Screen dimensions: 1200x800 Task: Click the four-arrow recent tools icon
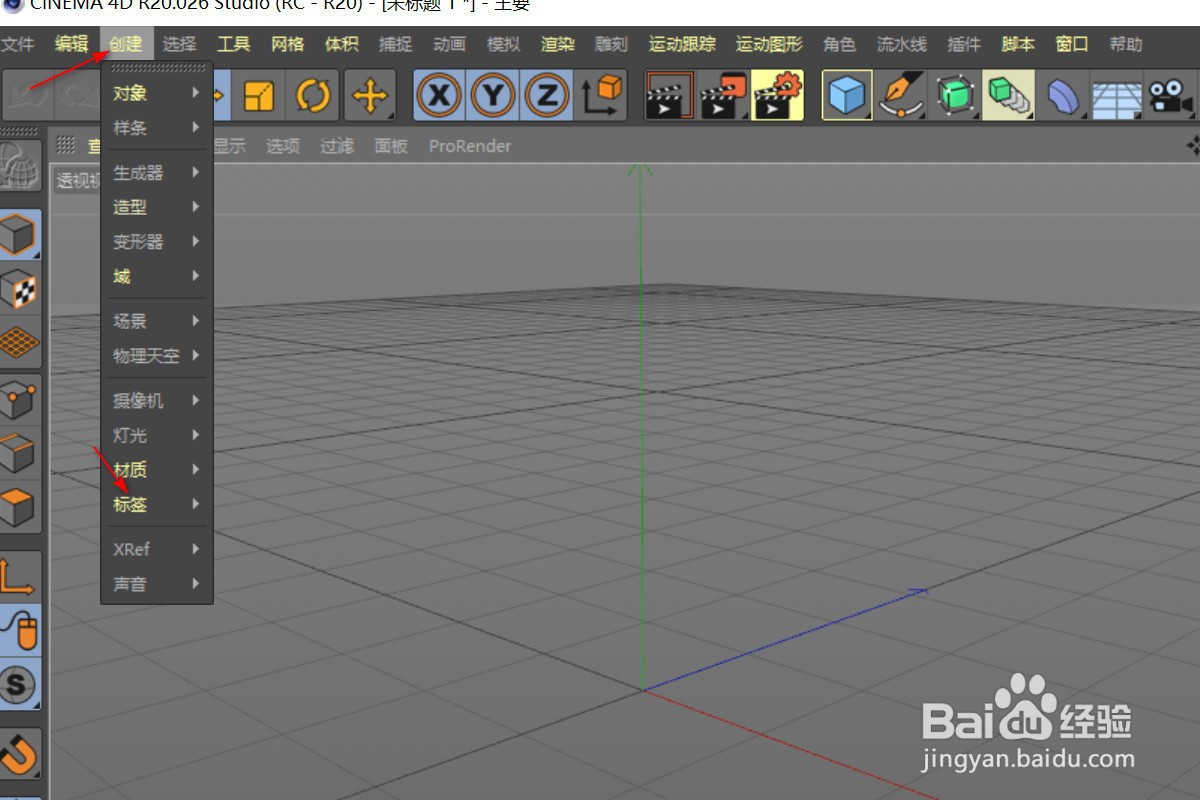pos(370,96)
